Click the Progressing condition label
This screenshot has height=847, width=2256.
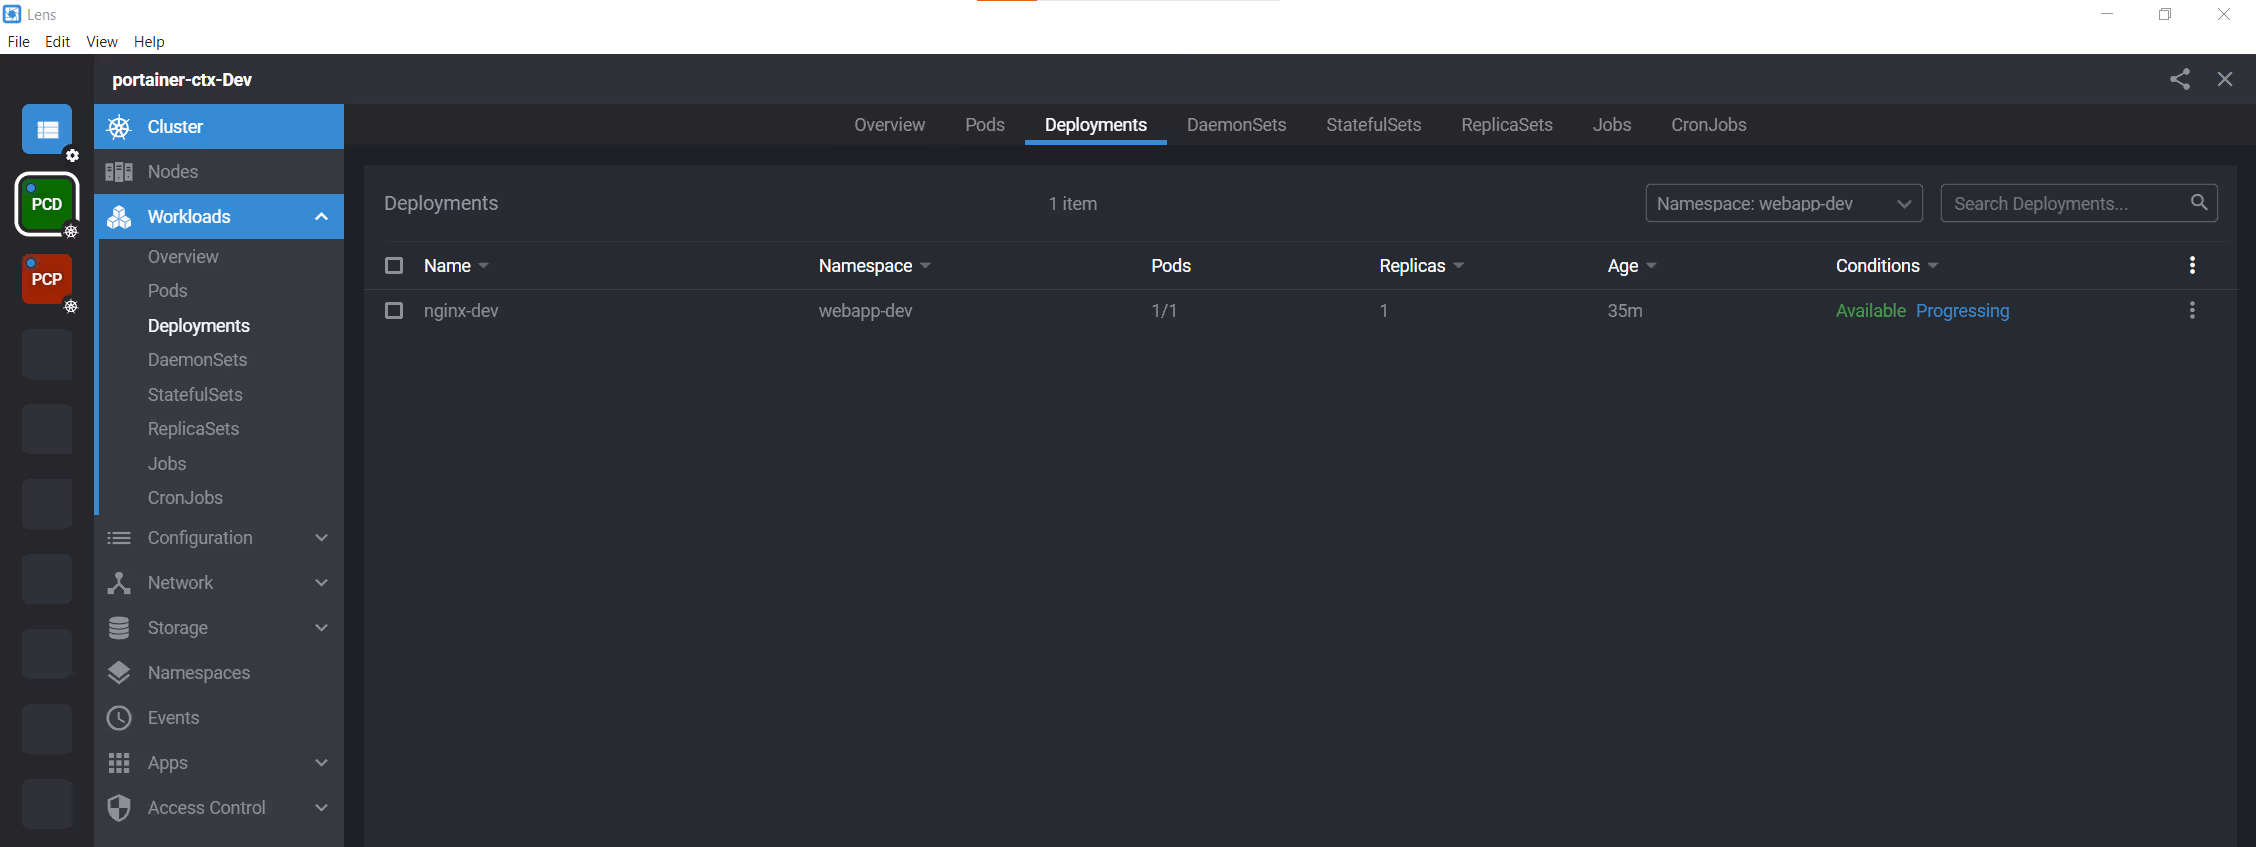point(1962,311)
